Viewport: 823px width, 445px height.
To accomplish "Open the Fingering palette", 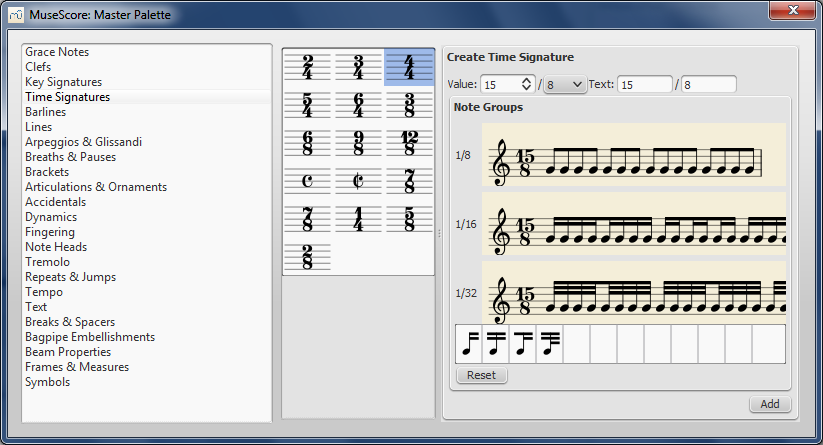I will click(x=50, y=232).
